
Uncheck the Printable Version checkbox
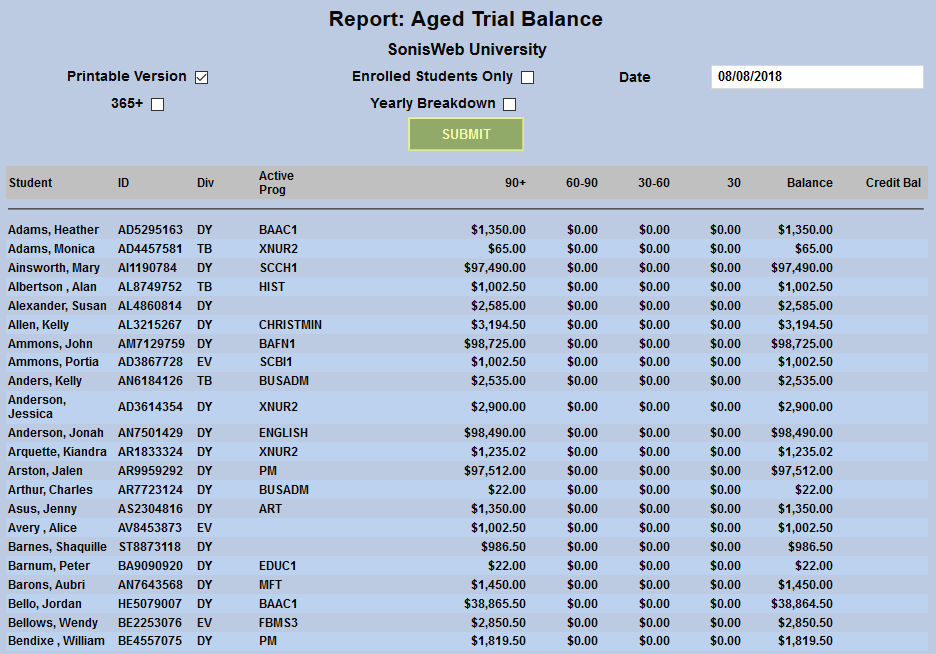pyautogui.click(x=200, y=76)
